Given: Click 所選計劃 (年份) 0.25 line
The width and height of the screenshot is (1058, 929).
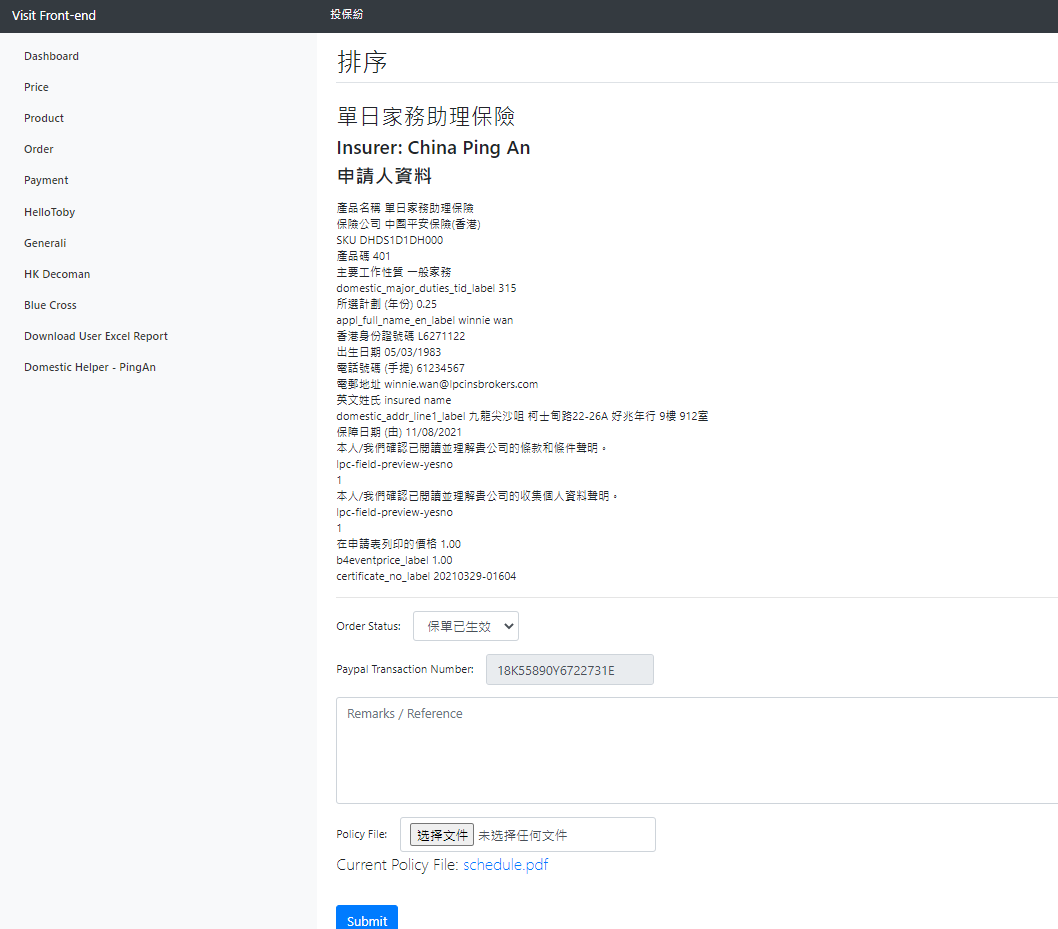Looking at the screenshot, I should click(387, 304).
